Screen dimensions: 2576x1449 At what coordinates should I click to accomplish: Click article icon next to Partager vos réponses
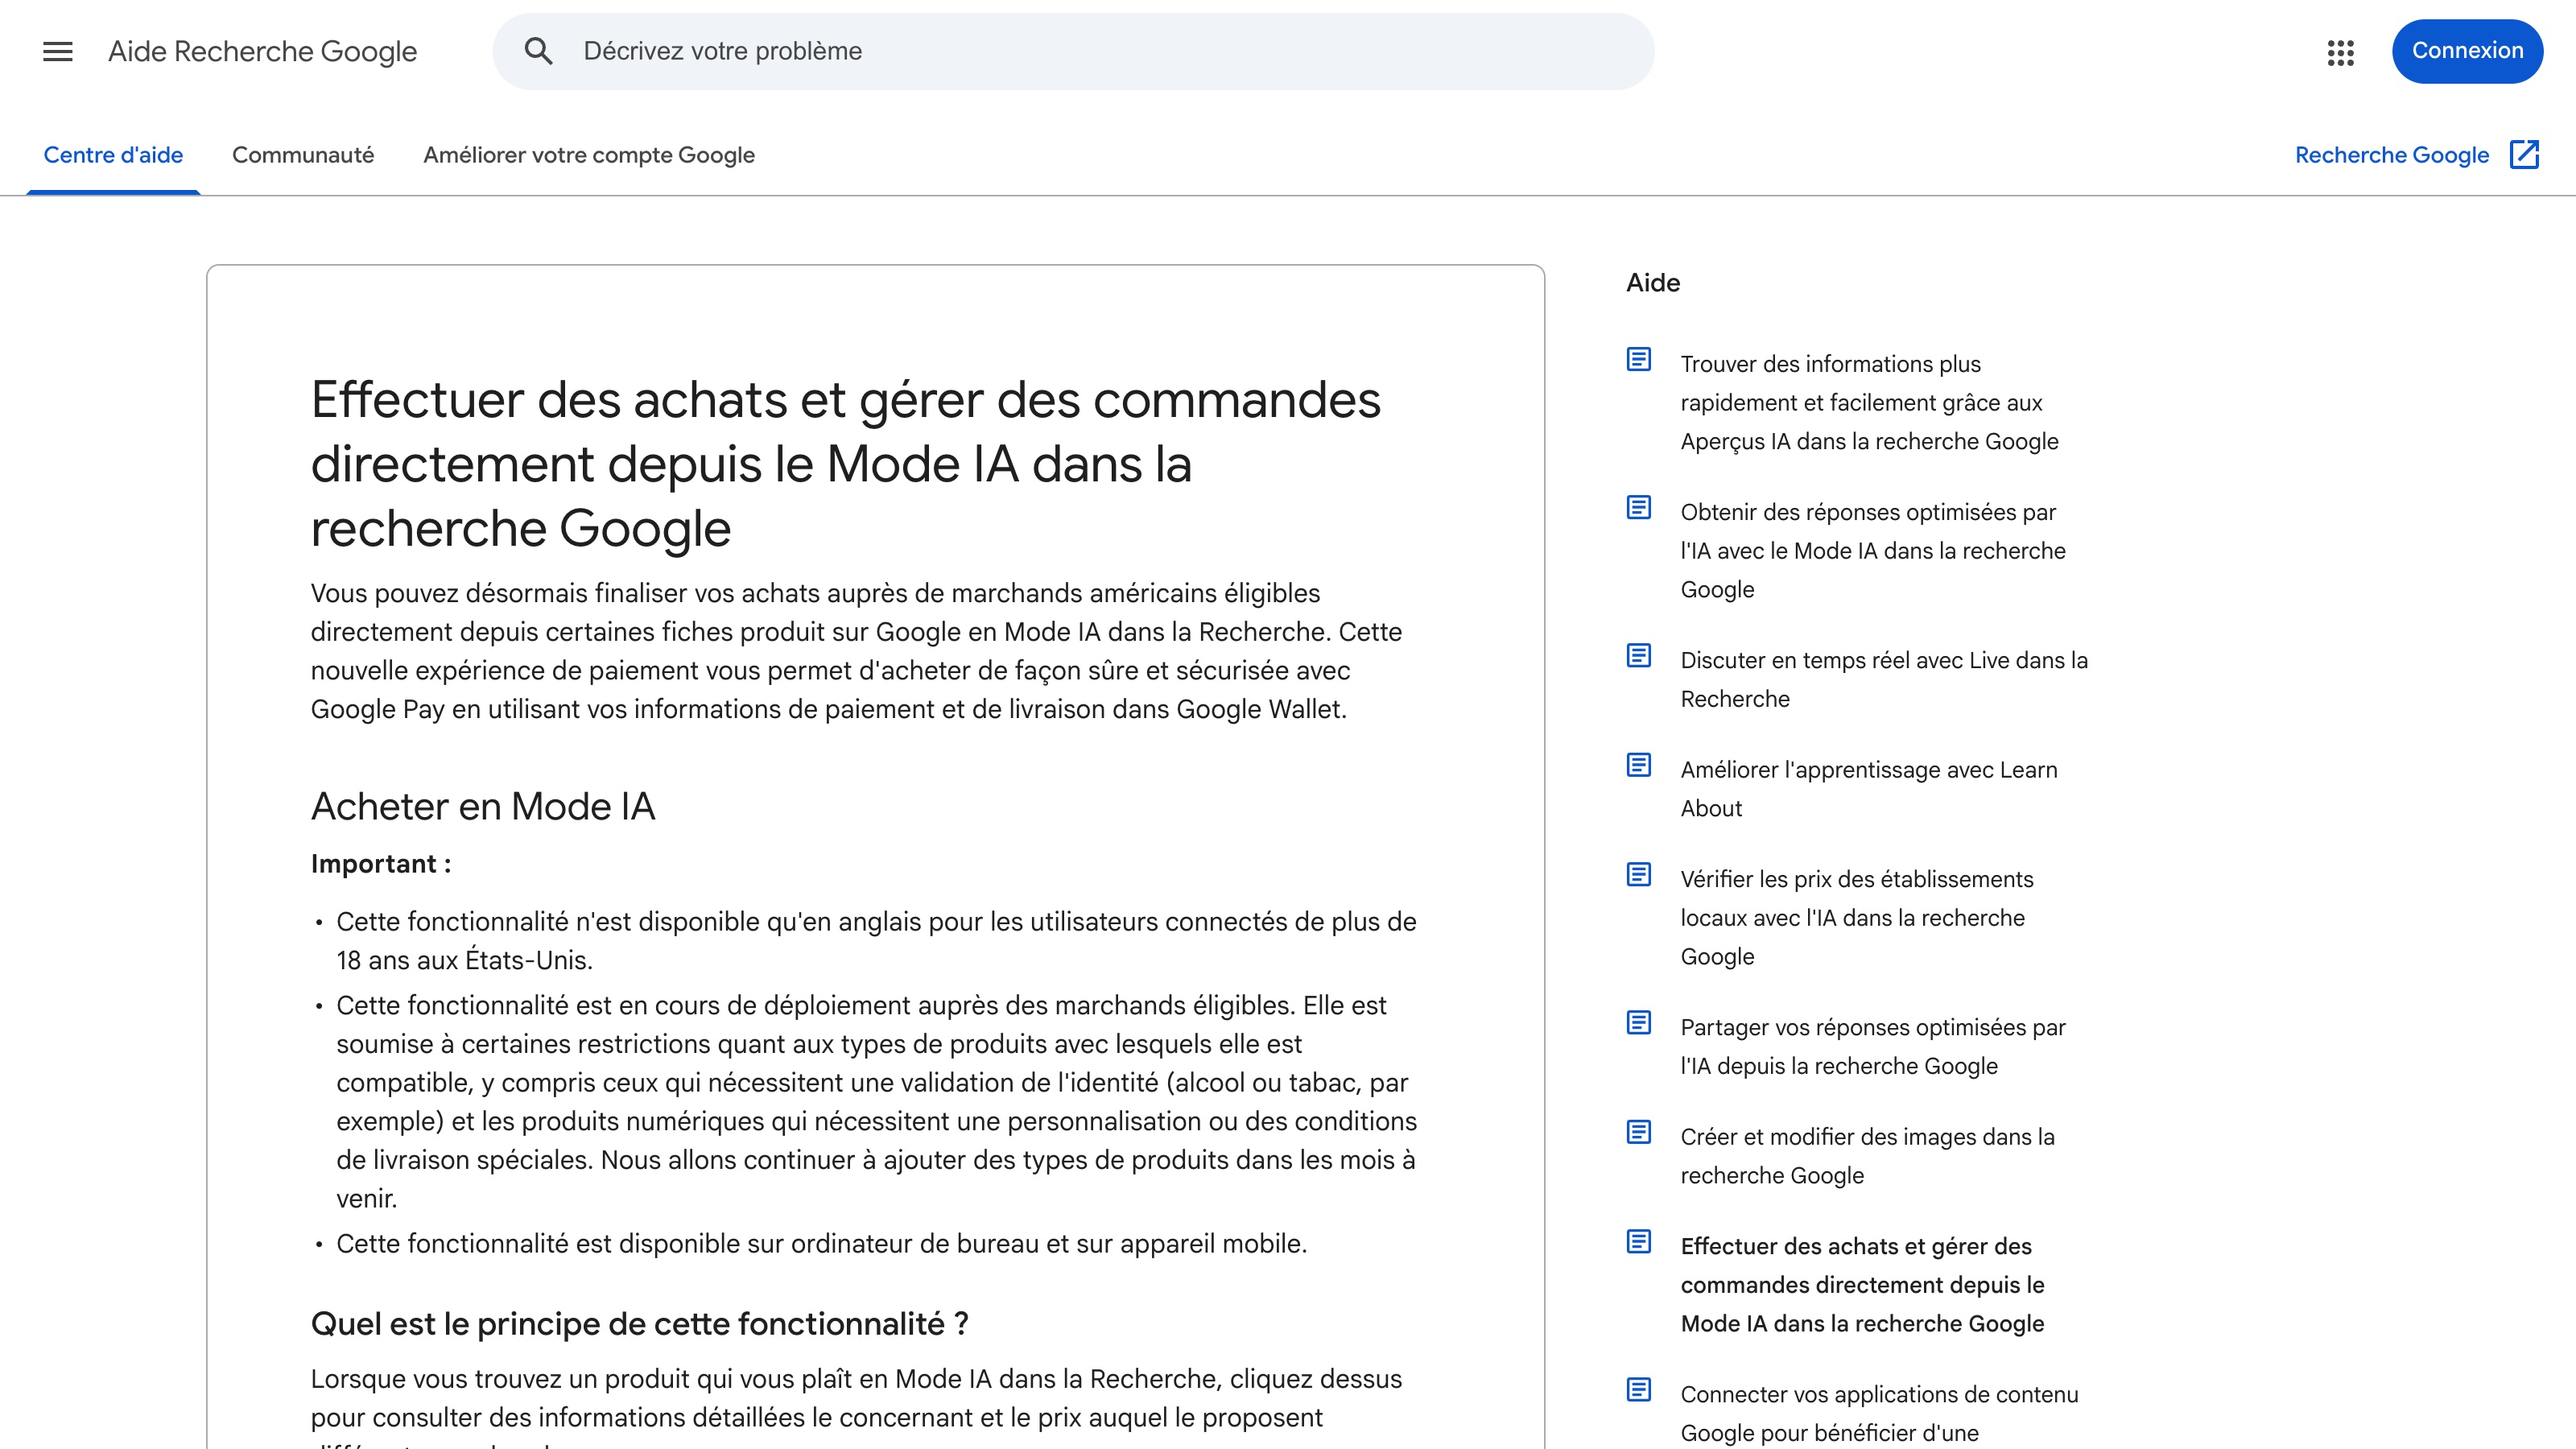coord(1638,1022)
